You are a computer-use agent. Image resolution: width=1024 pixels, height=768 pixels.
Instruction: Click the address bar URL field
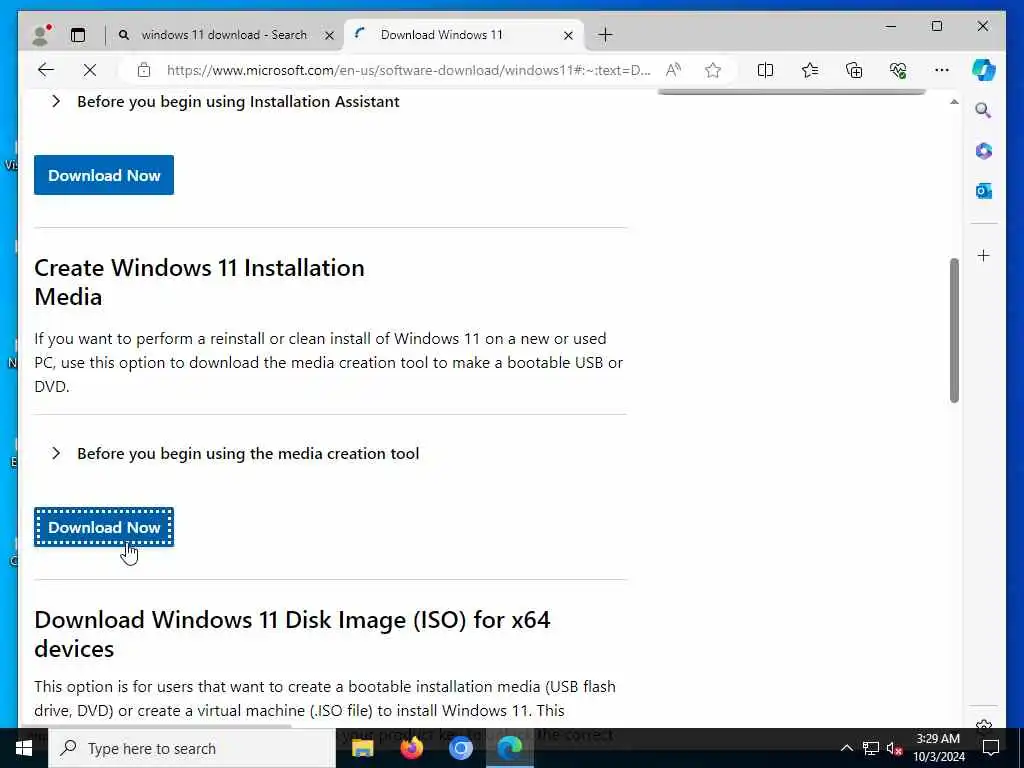(x=408, y=70)
